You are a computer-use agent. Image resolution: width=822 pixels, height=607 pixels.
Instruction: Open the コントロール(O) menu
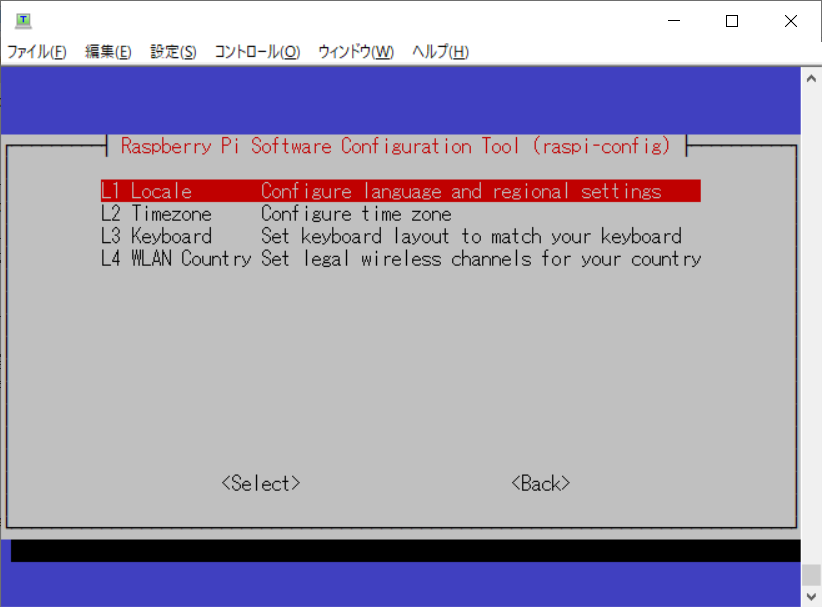(x=257, y=52)
